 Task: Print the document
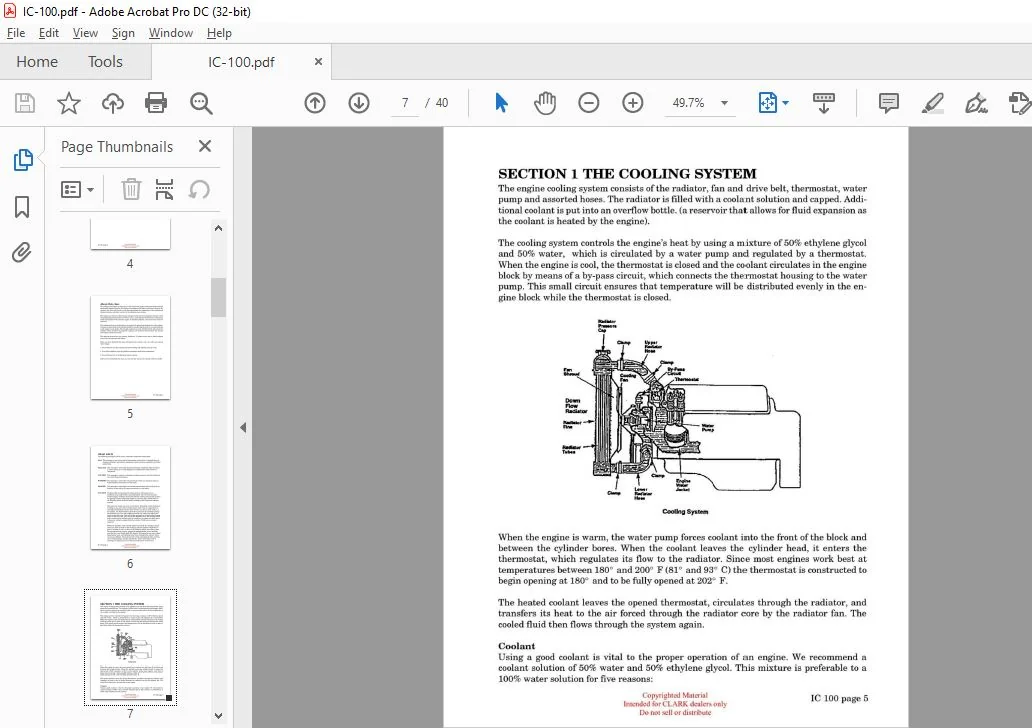click(x=156, y=103)
